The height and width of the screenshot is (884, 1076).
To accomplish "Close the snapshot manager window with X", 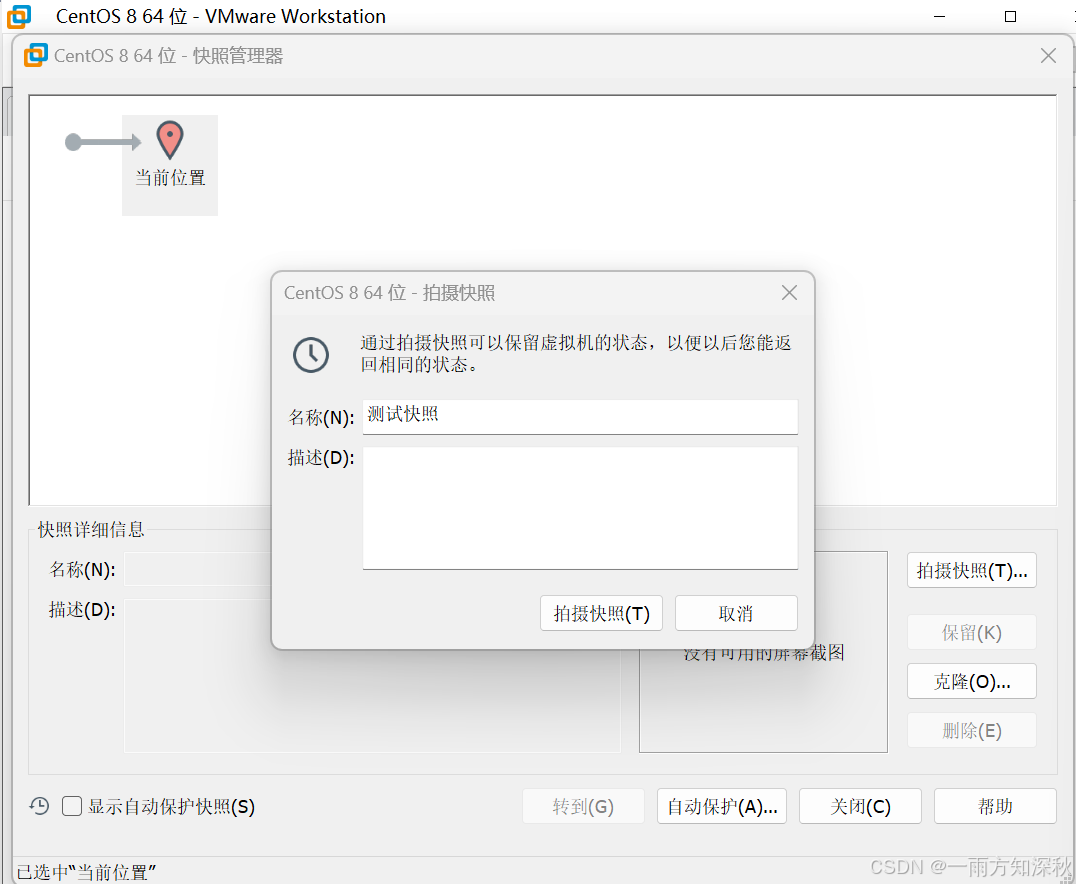I will [1048, 56].
